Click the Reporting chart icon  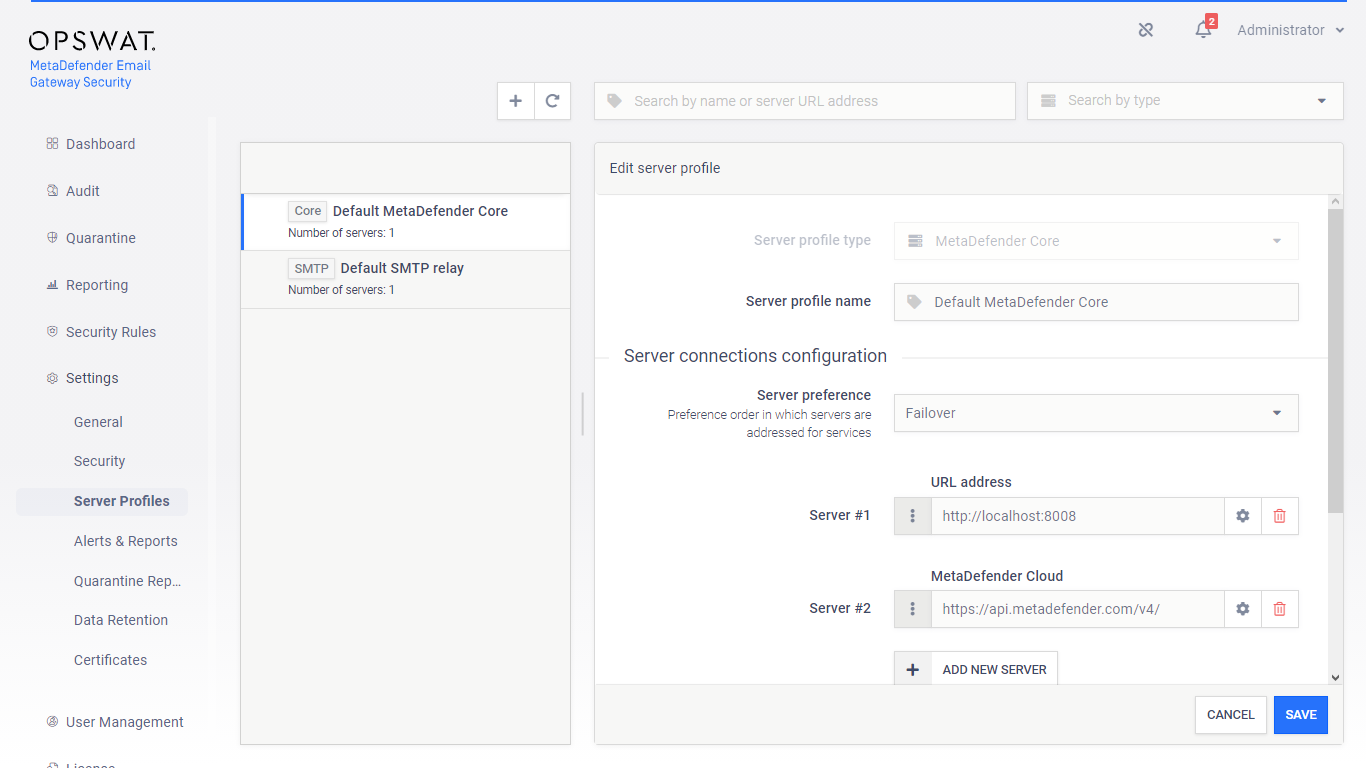(52, 285)
